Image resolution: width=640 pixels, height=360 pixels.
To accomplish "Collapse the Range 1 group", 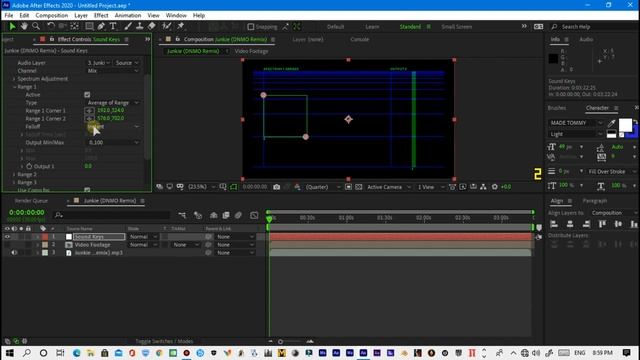I will coord(14,87).
